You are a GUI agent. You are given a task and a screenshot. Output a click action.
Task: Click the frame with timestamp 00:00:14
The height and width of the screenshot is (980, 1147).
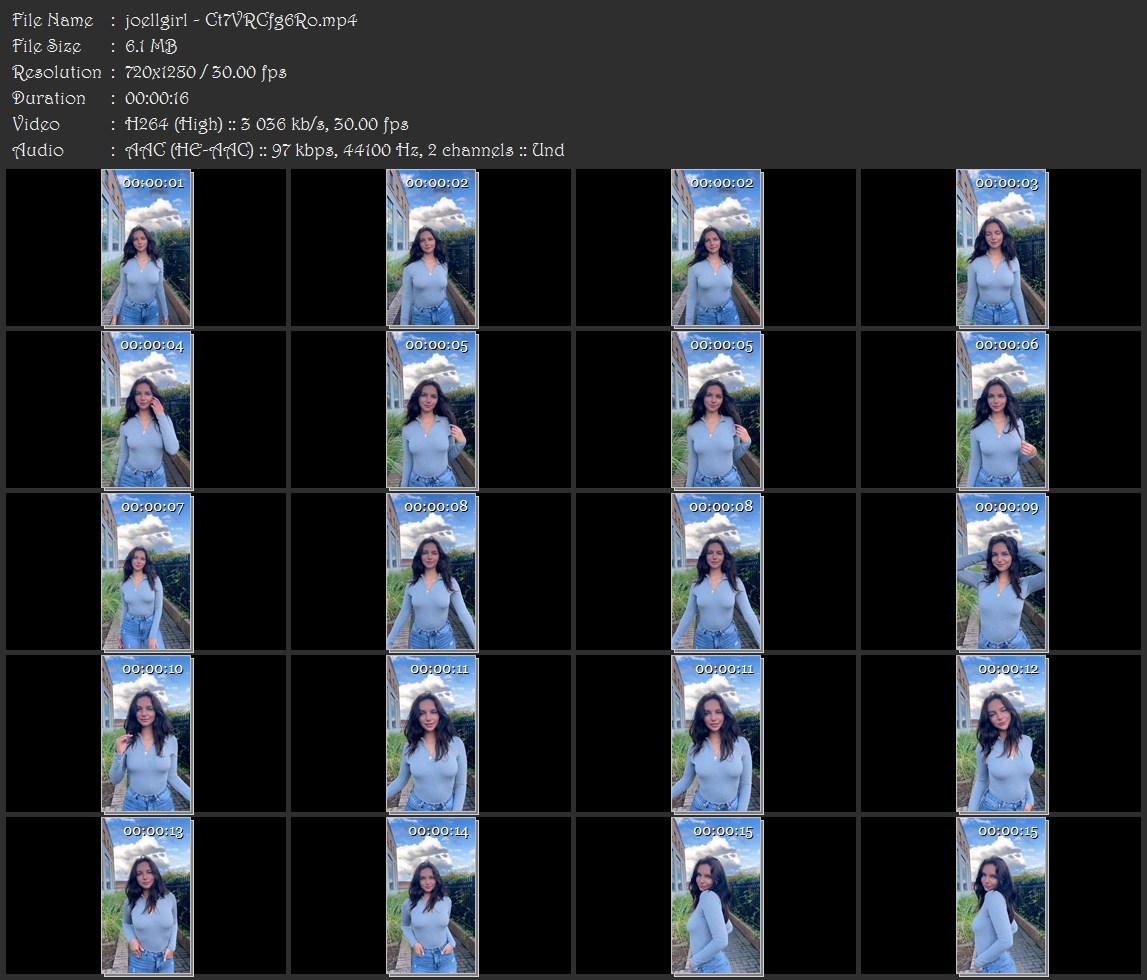coord(432,897)
